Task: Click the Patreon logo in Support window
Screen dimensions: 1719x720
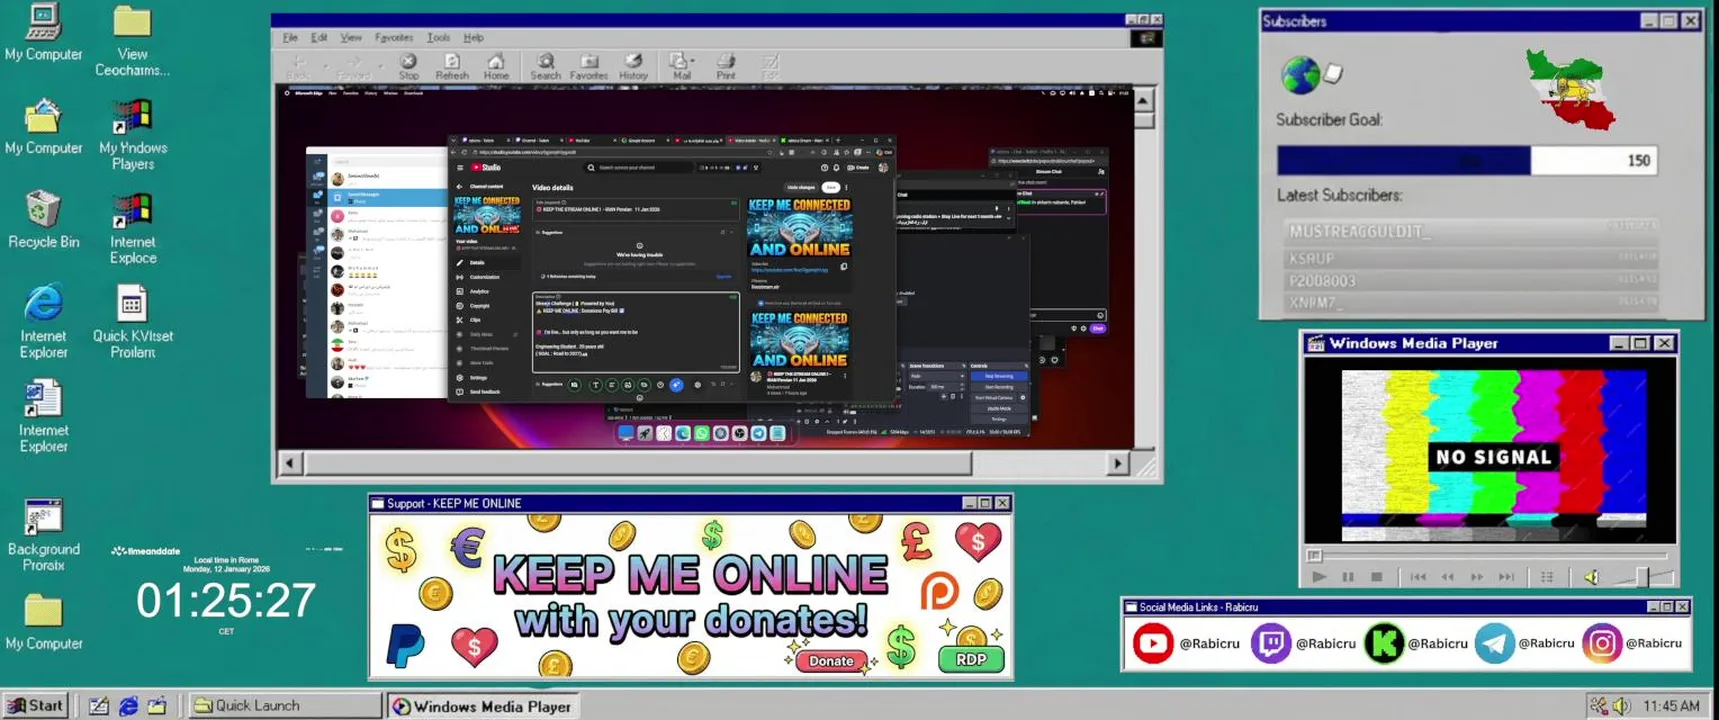Action: (x=939, y=591)
